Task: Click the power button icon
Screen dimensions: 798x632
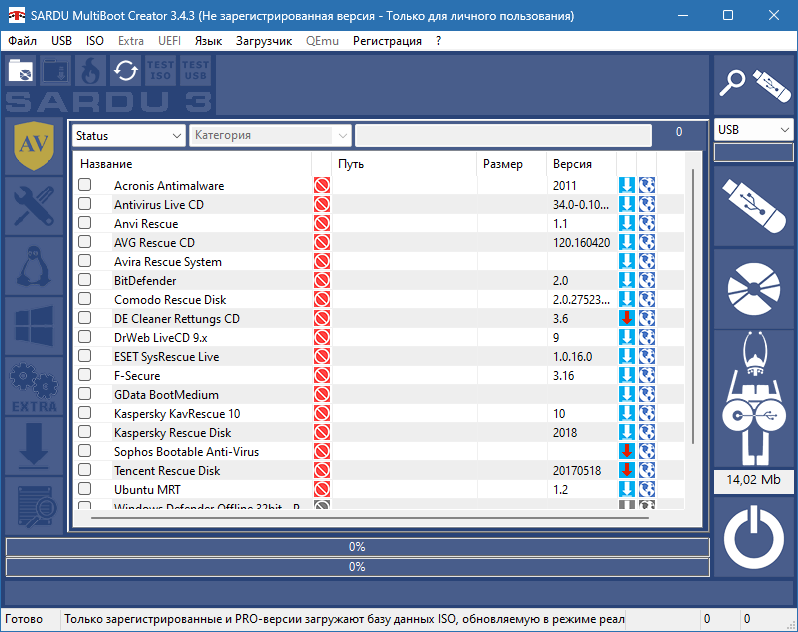Action: pos(754,537)
